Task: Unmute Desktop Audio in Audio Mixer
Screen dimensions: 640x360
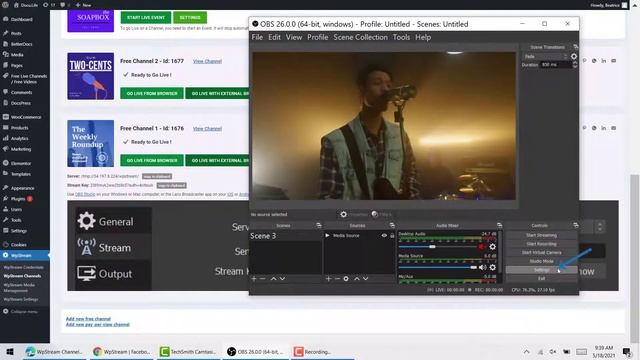Action: (x=482, y=247)
